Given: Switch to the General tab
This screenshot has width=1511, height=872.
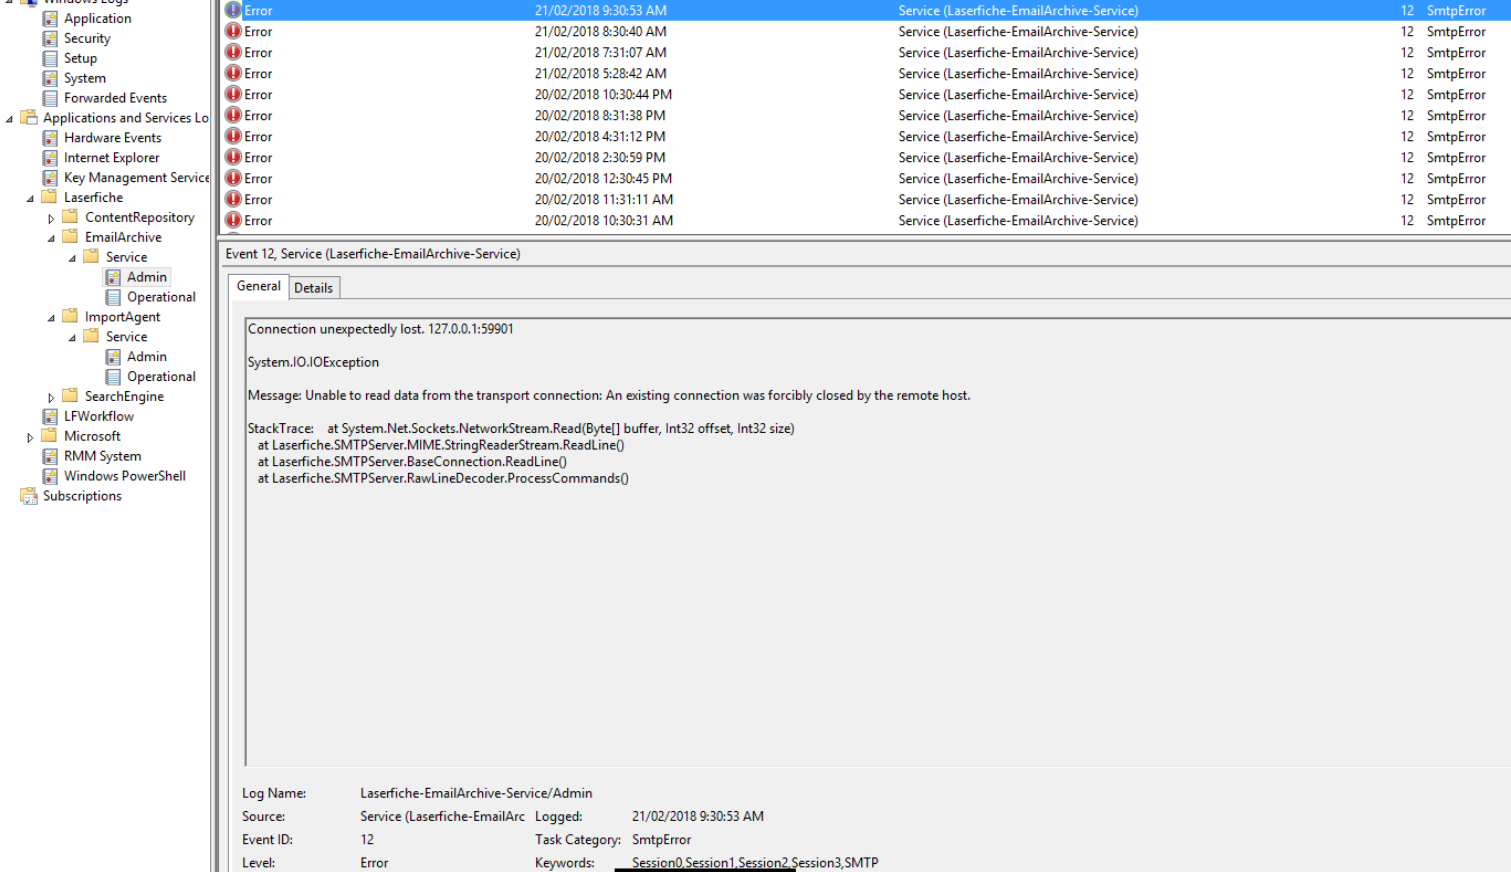Looking at the screenshot, I should coord(259,286).
